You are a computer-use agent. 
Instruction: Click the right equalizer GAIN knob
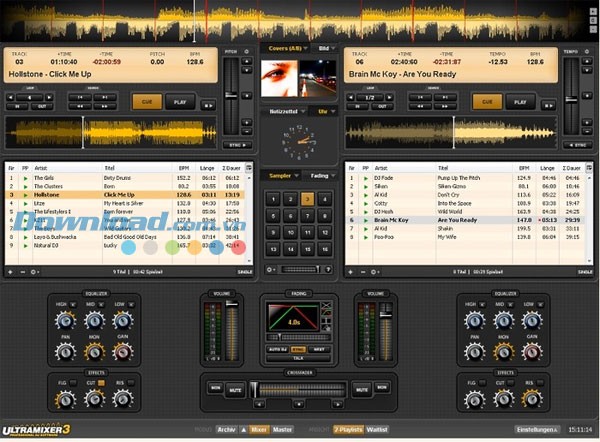[532, 354]
